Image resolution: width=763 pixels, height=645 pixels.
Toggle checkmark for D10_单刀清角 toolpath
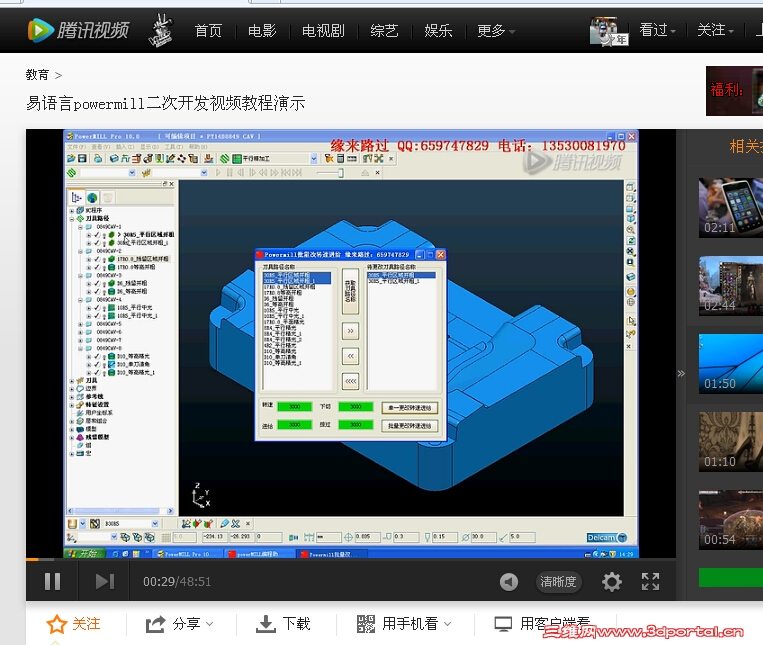click(97, 364)
